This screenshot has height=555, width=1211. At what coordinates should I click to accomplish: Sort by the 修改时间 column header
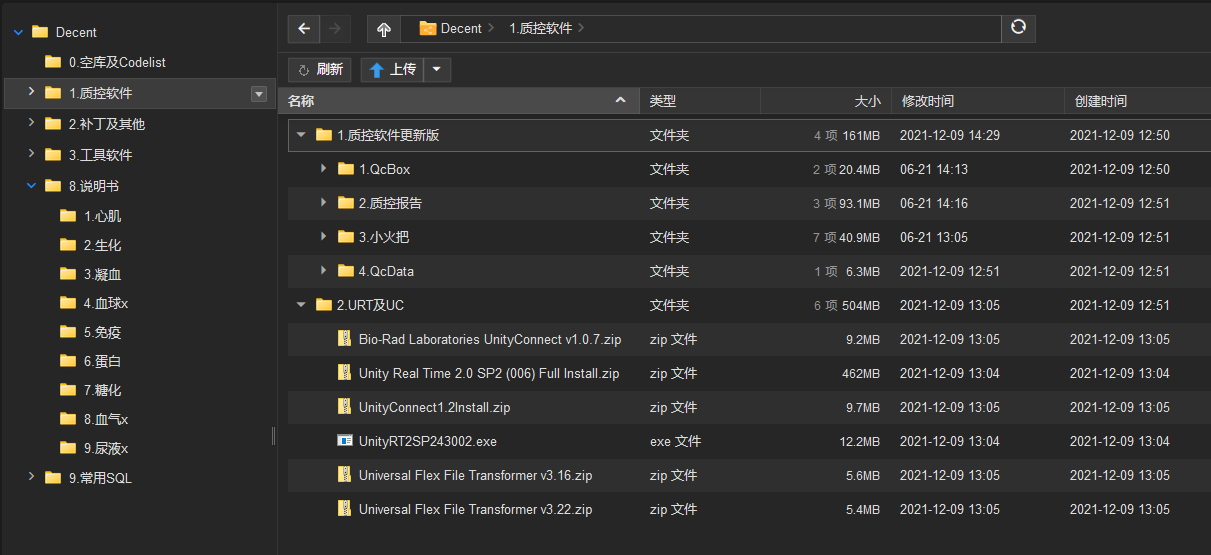pyautogui.click(x=927, y=101)
